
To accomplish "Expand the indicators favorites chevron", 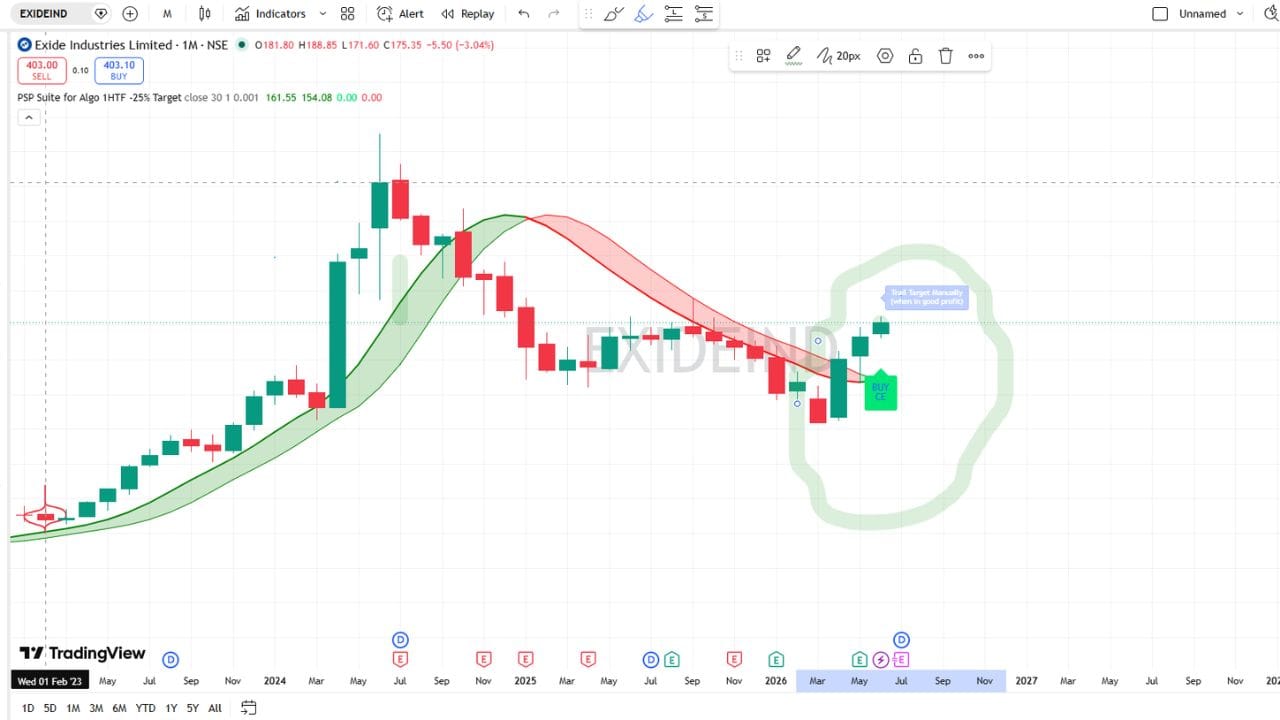I will coord(322,14).
